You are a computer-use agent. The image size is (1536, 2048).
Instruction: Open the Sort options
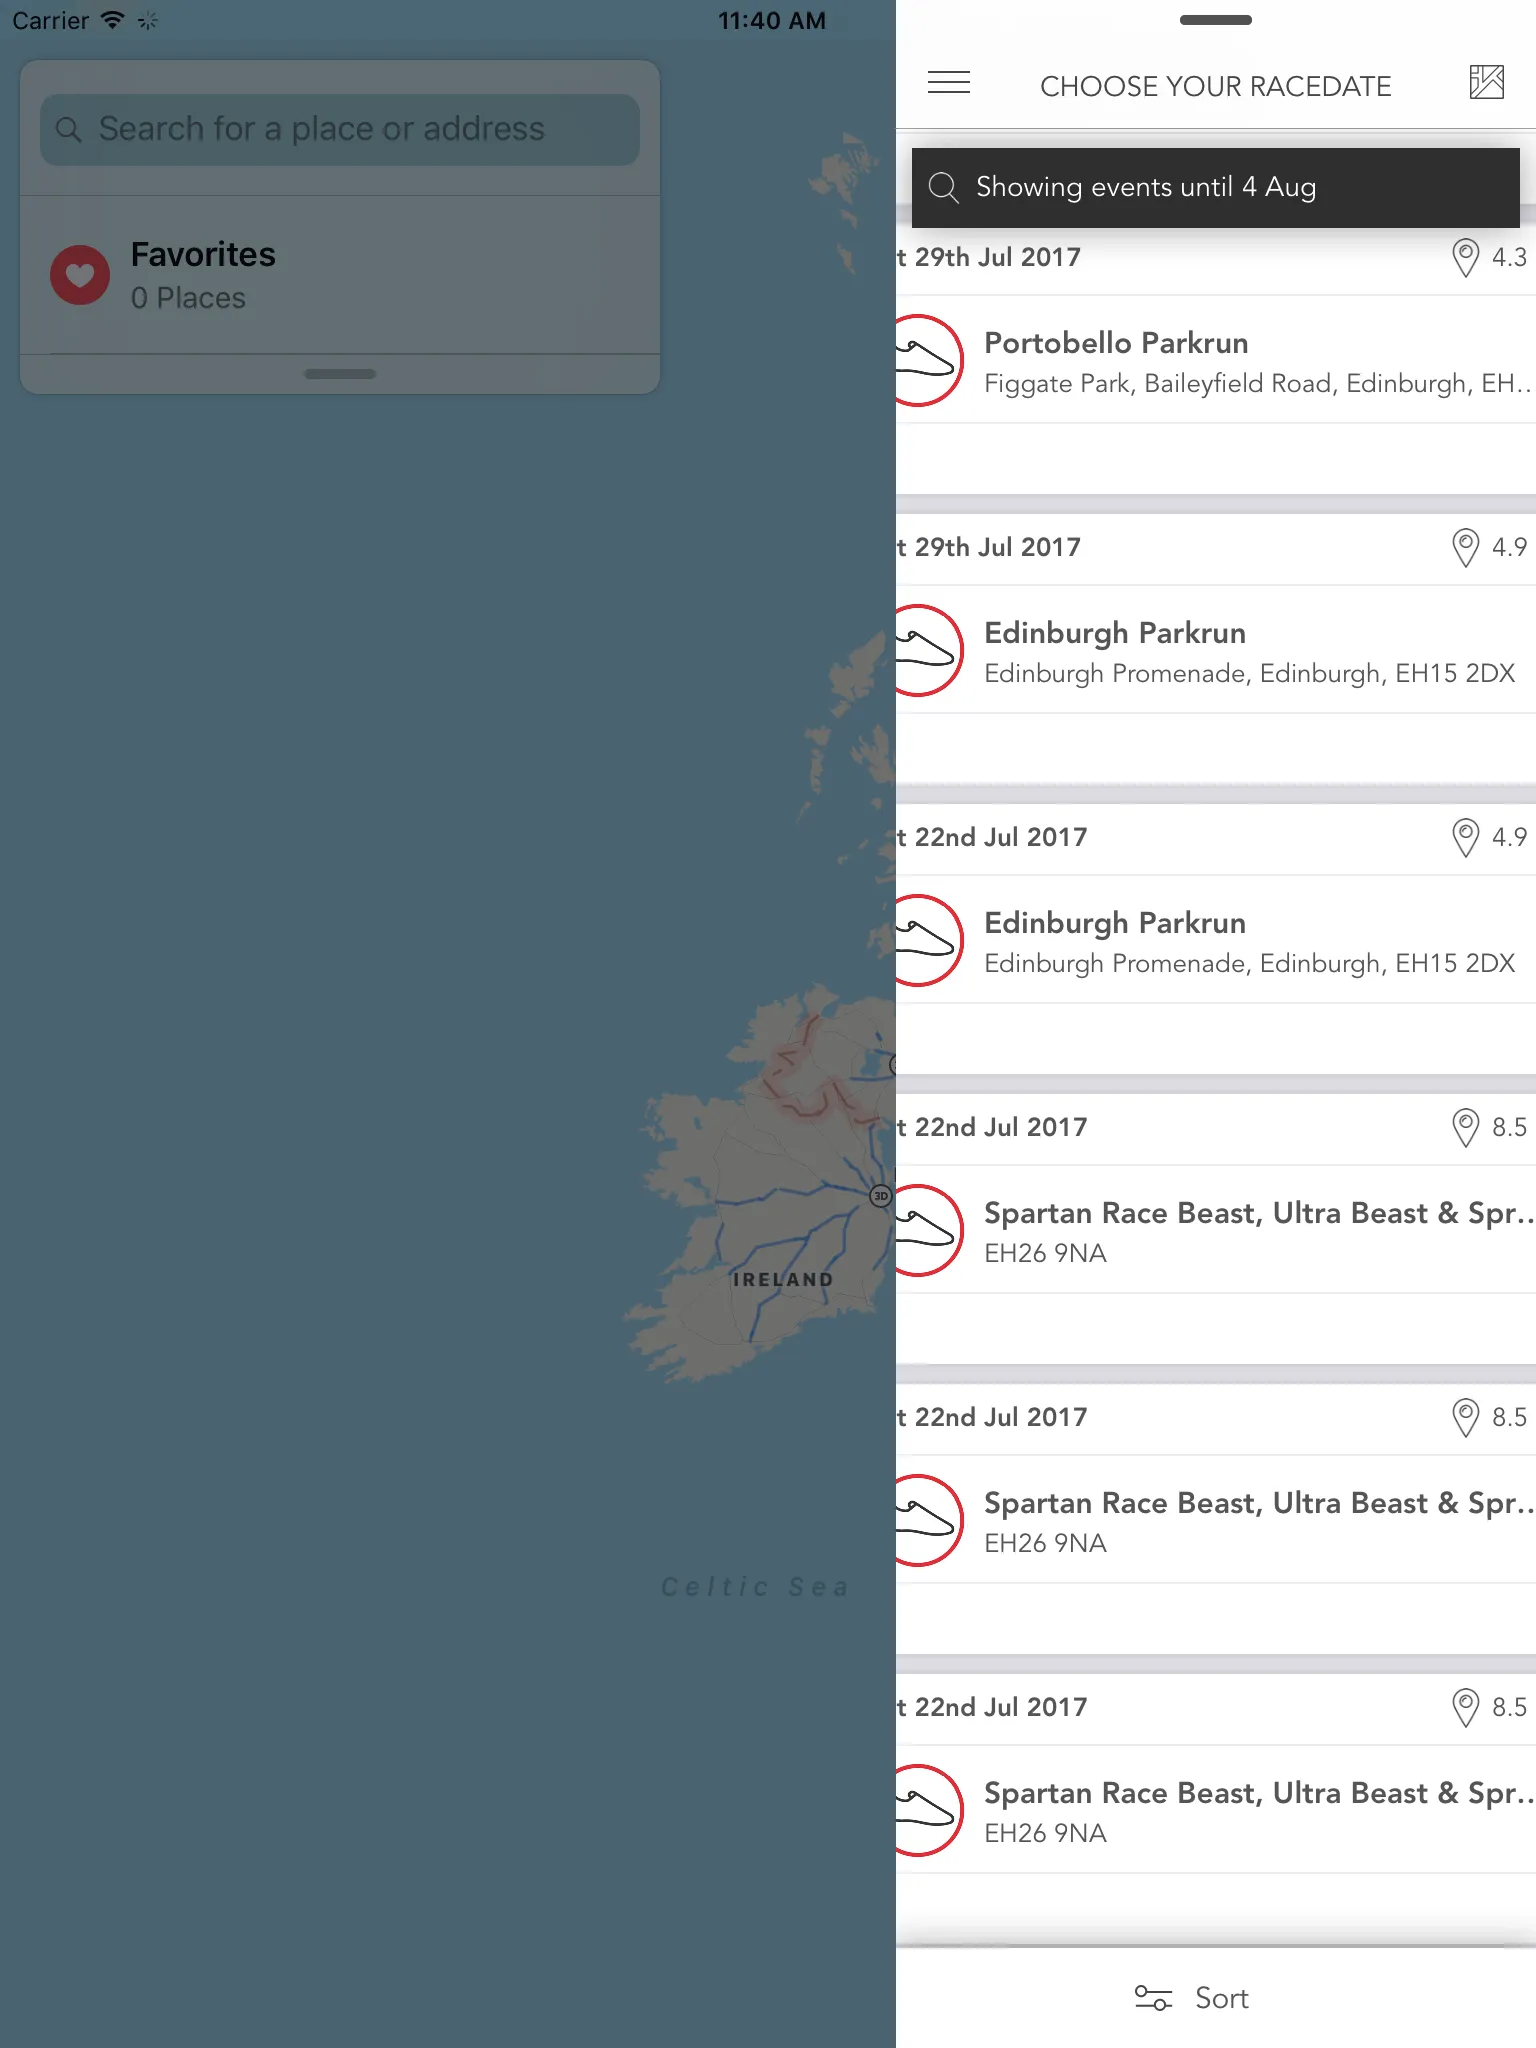pyautogui.click(x=1192, y=1998)
